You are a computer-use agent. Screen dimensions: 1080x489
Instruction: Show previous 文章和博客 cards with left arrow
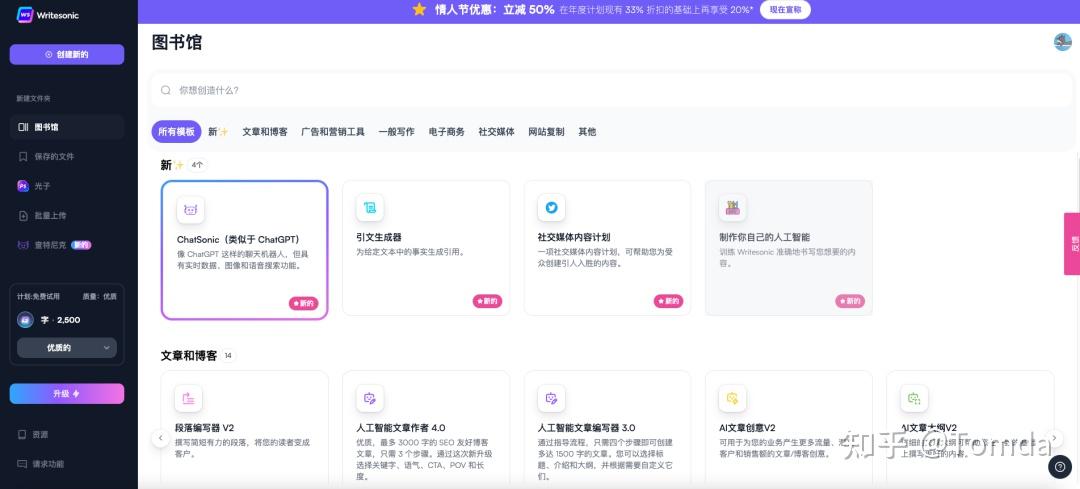click(x=160, y=437)
